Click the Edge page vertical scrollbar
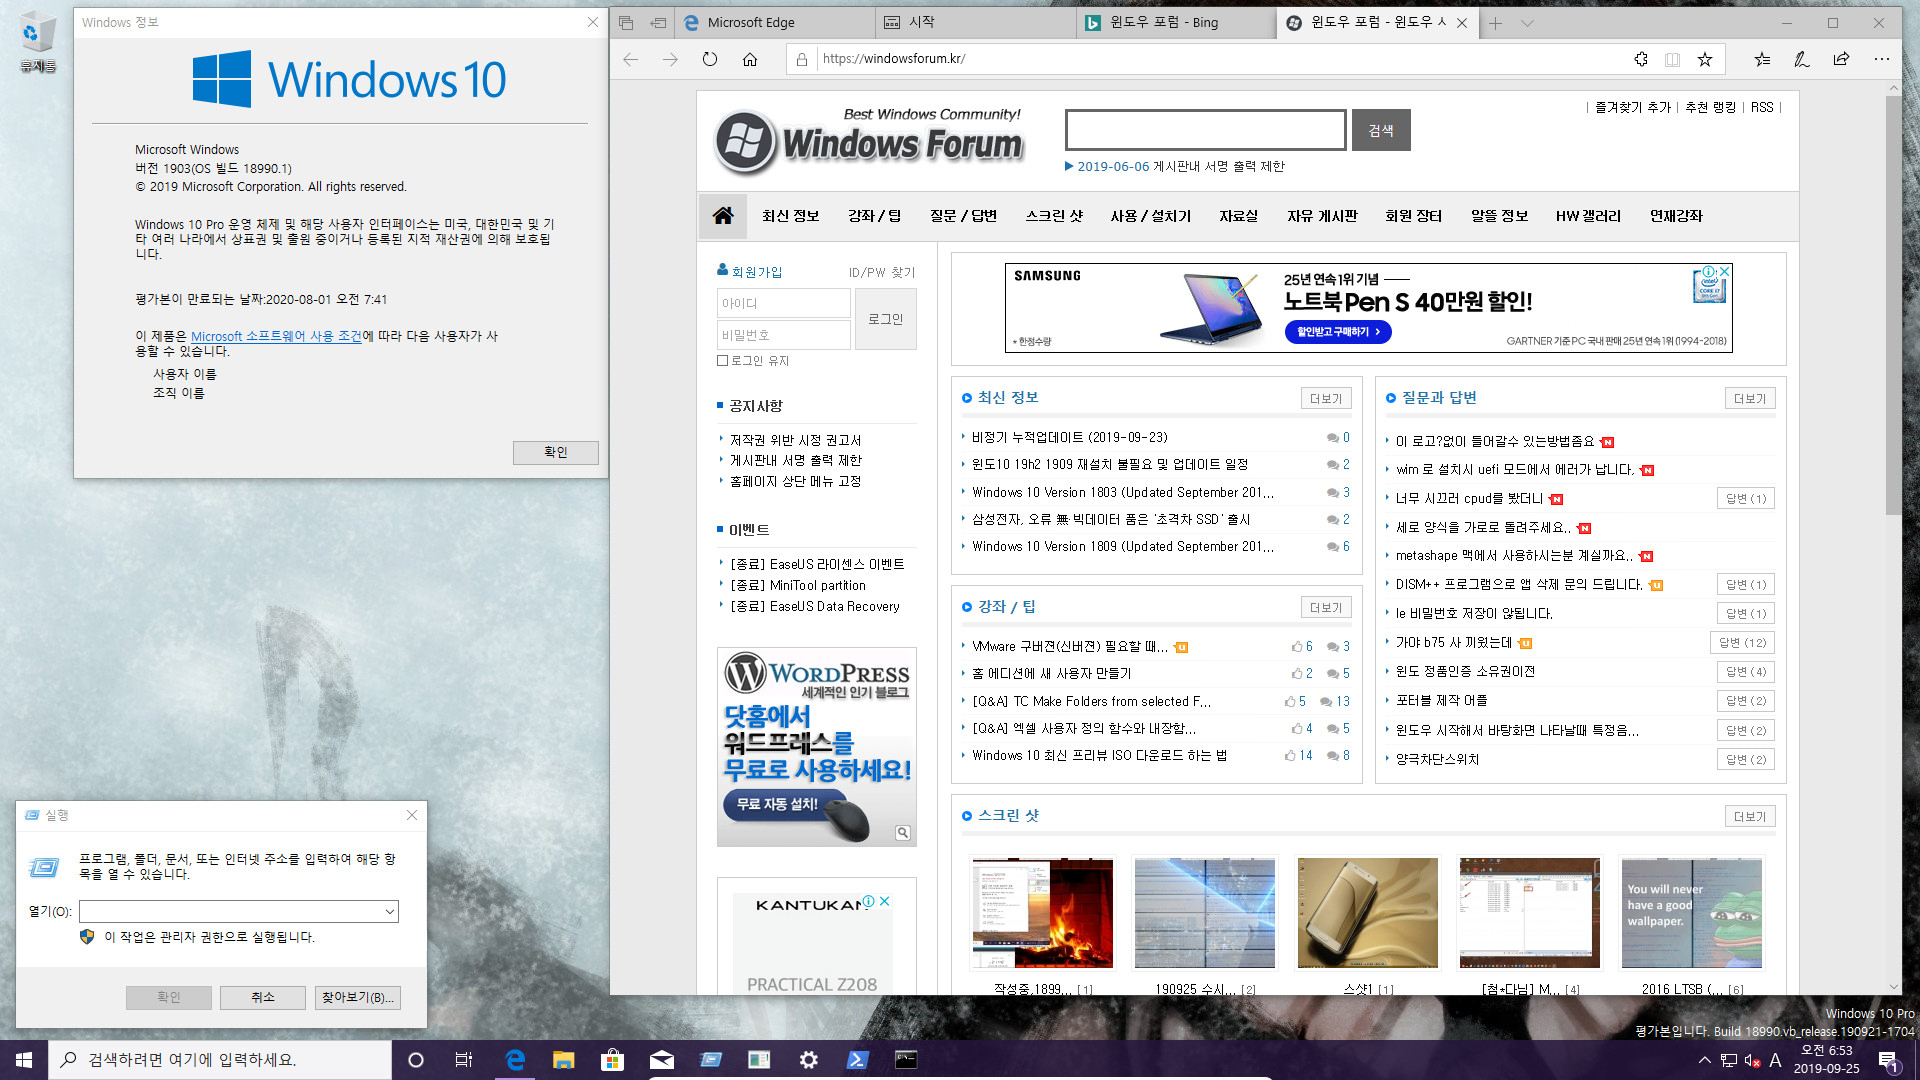Image resolution: width=1920 pixels, height=1080 pixels. 1894,305
